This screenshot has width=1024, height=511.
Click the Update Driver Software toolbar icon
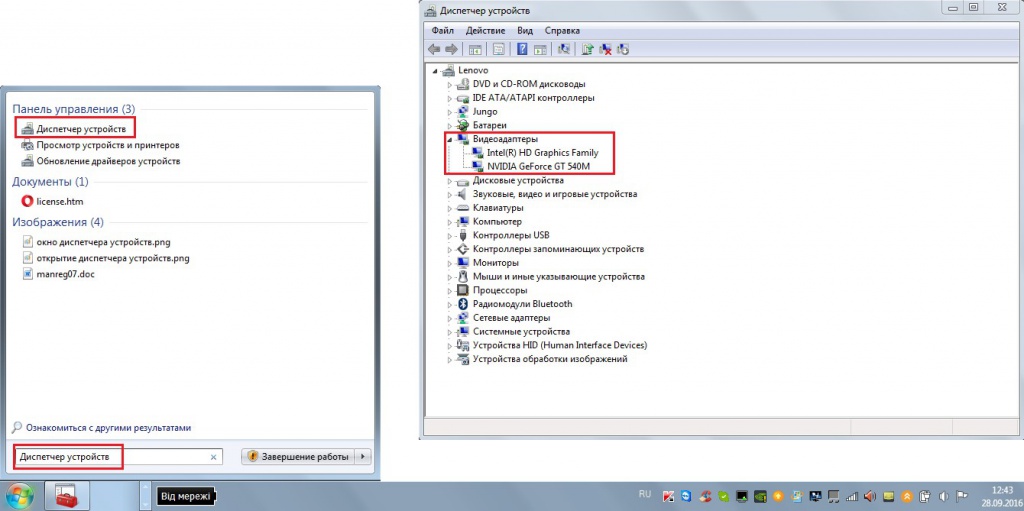point(588,50)
